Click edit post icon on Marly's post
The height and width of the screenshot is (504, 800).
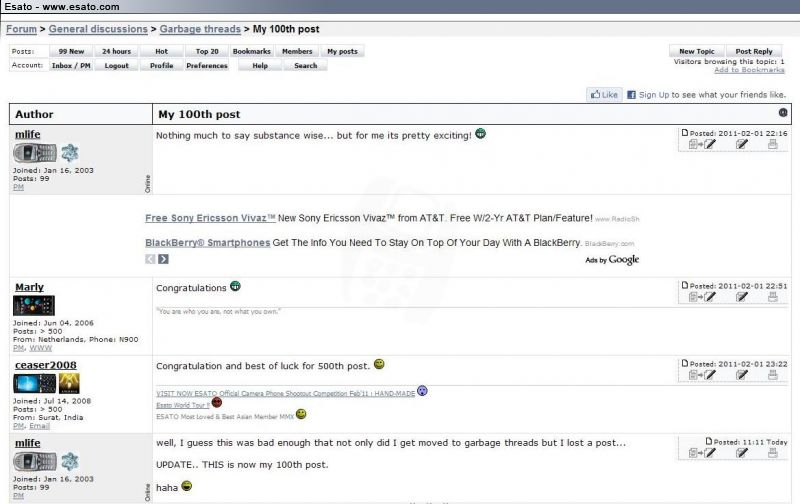tap(742, 297)
